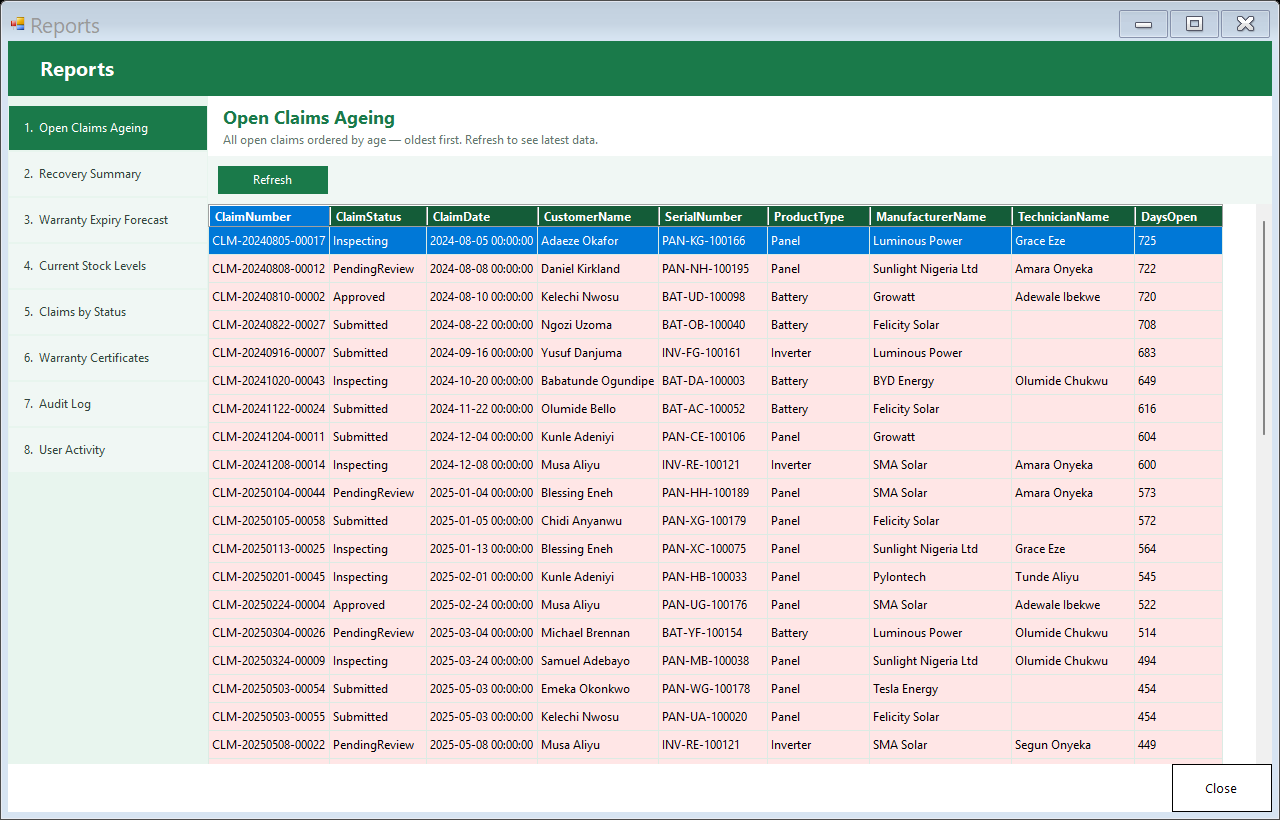Image resolution: width=1280 pixels, height=820 pixels.
Task: Select Warranty Expiry Forecast in sidebar
Action: tap(108, 220)
